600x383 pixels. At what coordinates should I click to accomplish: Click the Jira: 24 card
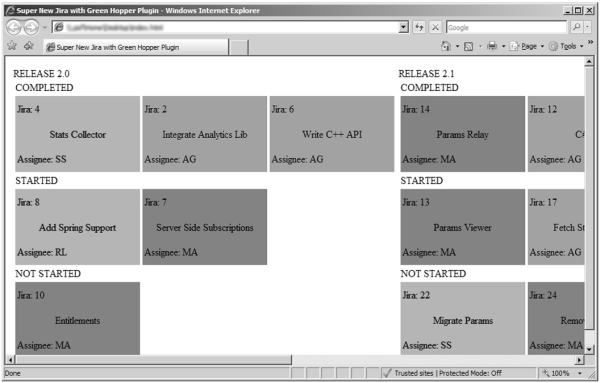(556, 318)
